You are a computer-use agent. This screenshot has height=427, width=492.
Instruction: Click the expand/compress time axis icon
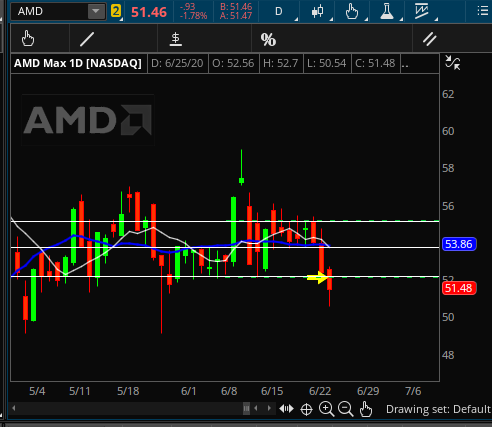286,409
